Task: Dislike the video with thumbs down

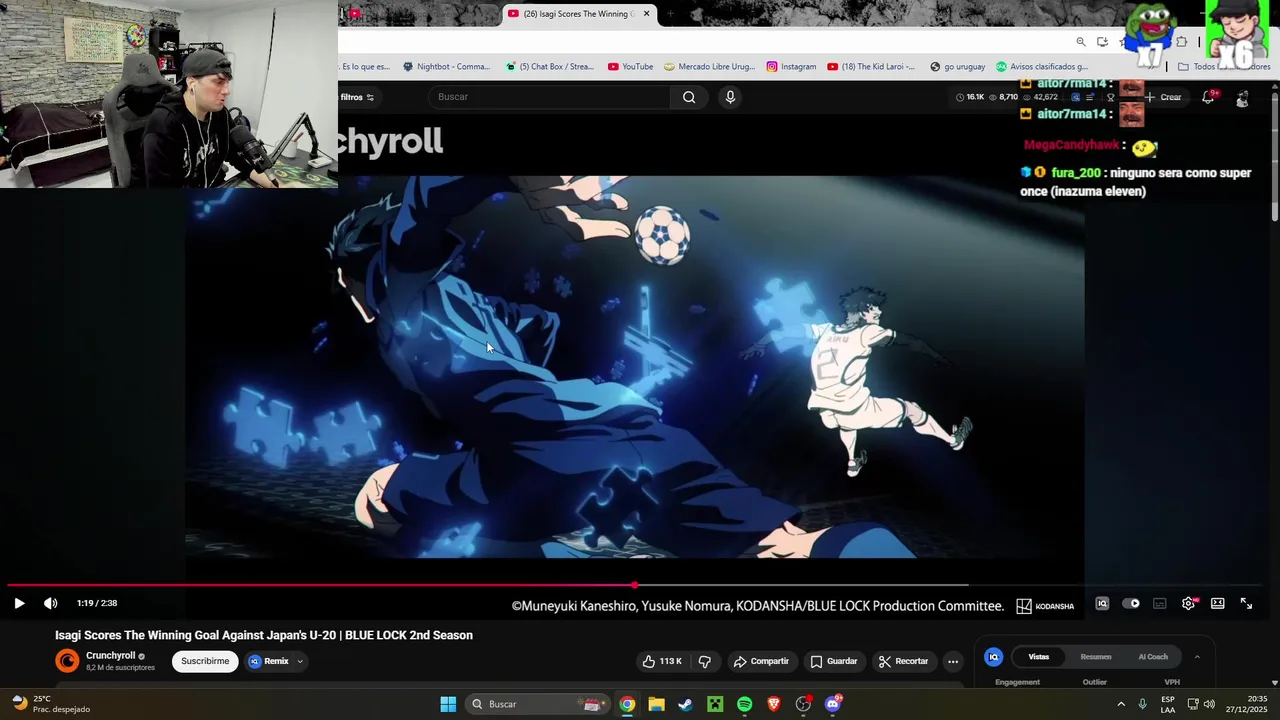Action: (x=705, y=661)
